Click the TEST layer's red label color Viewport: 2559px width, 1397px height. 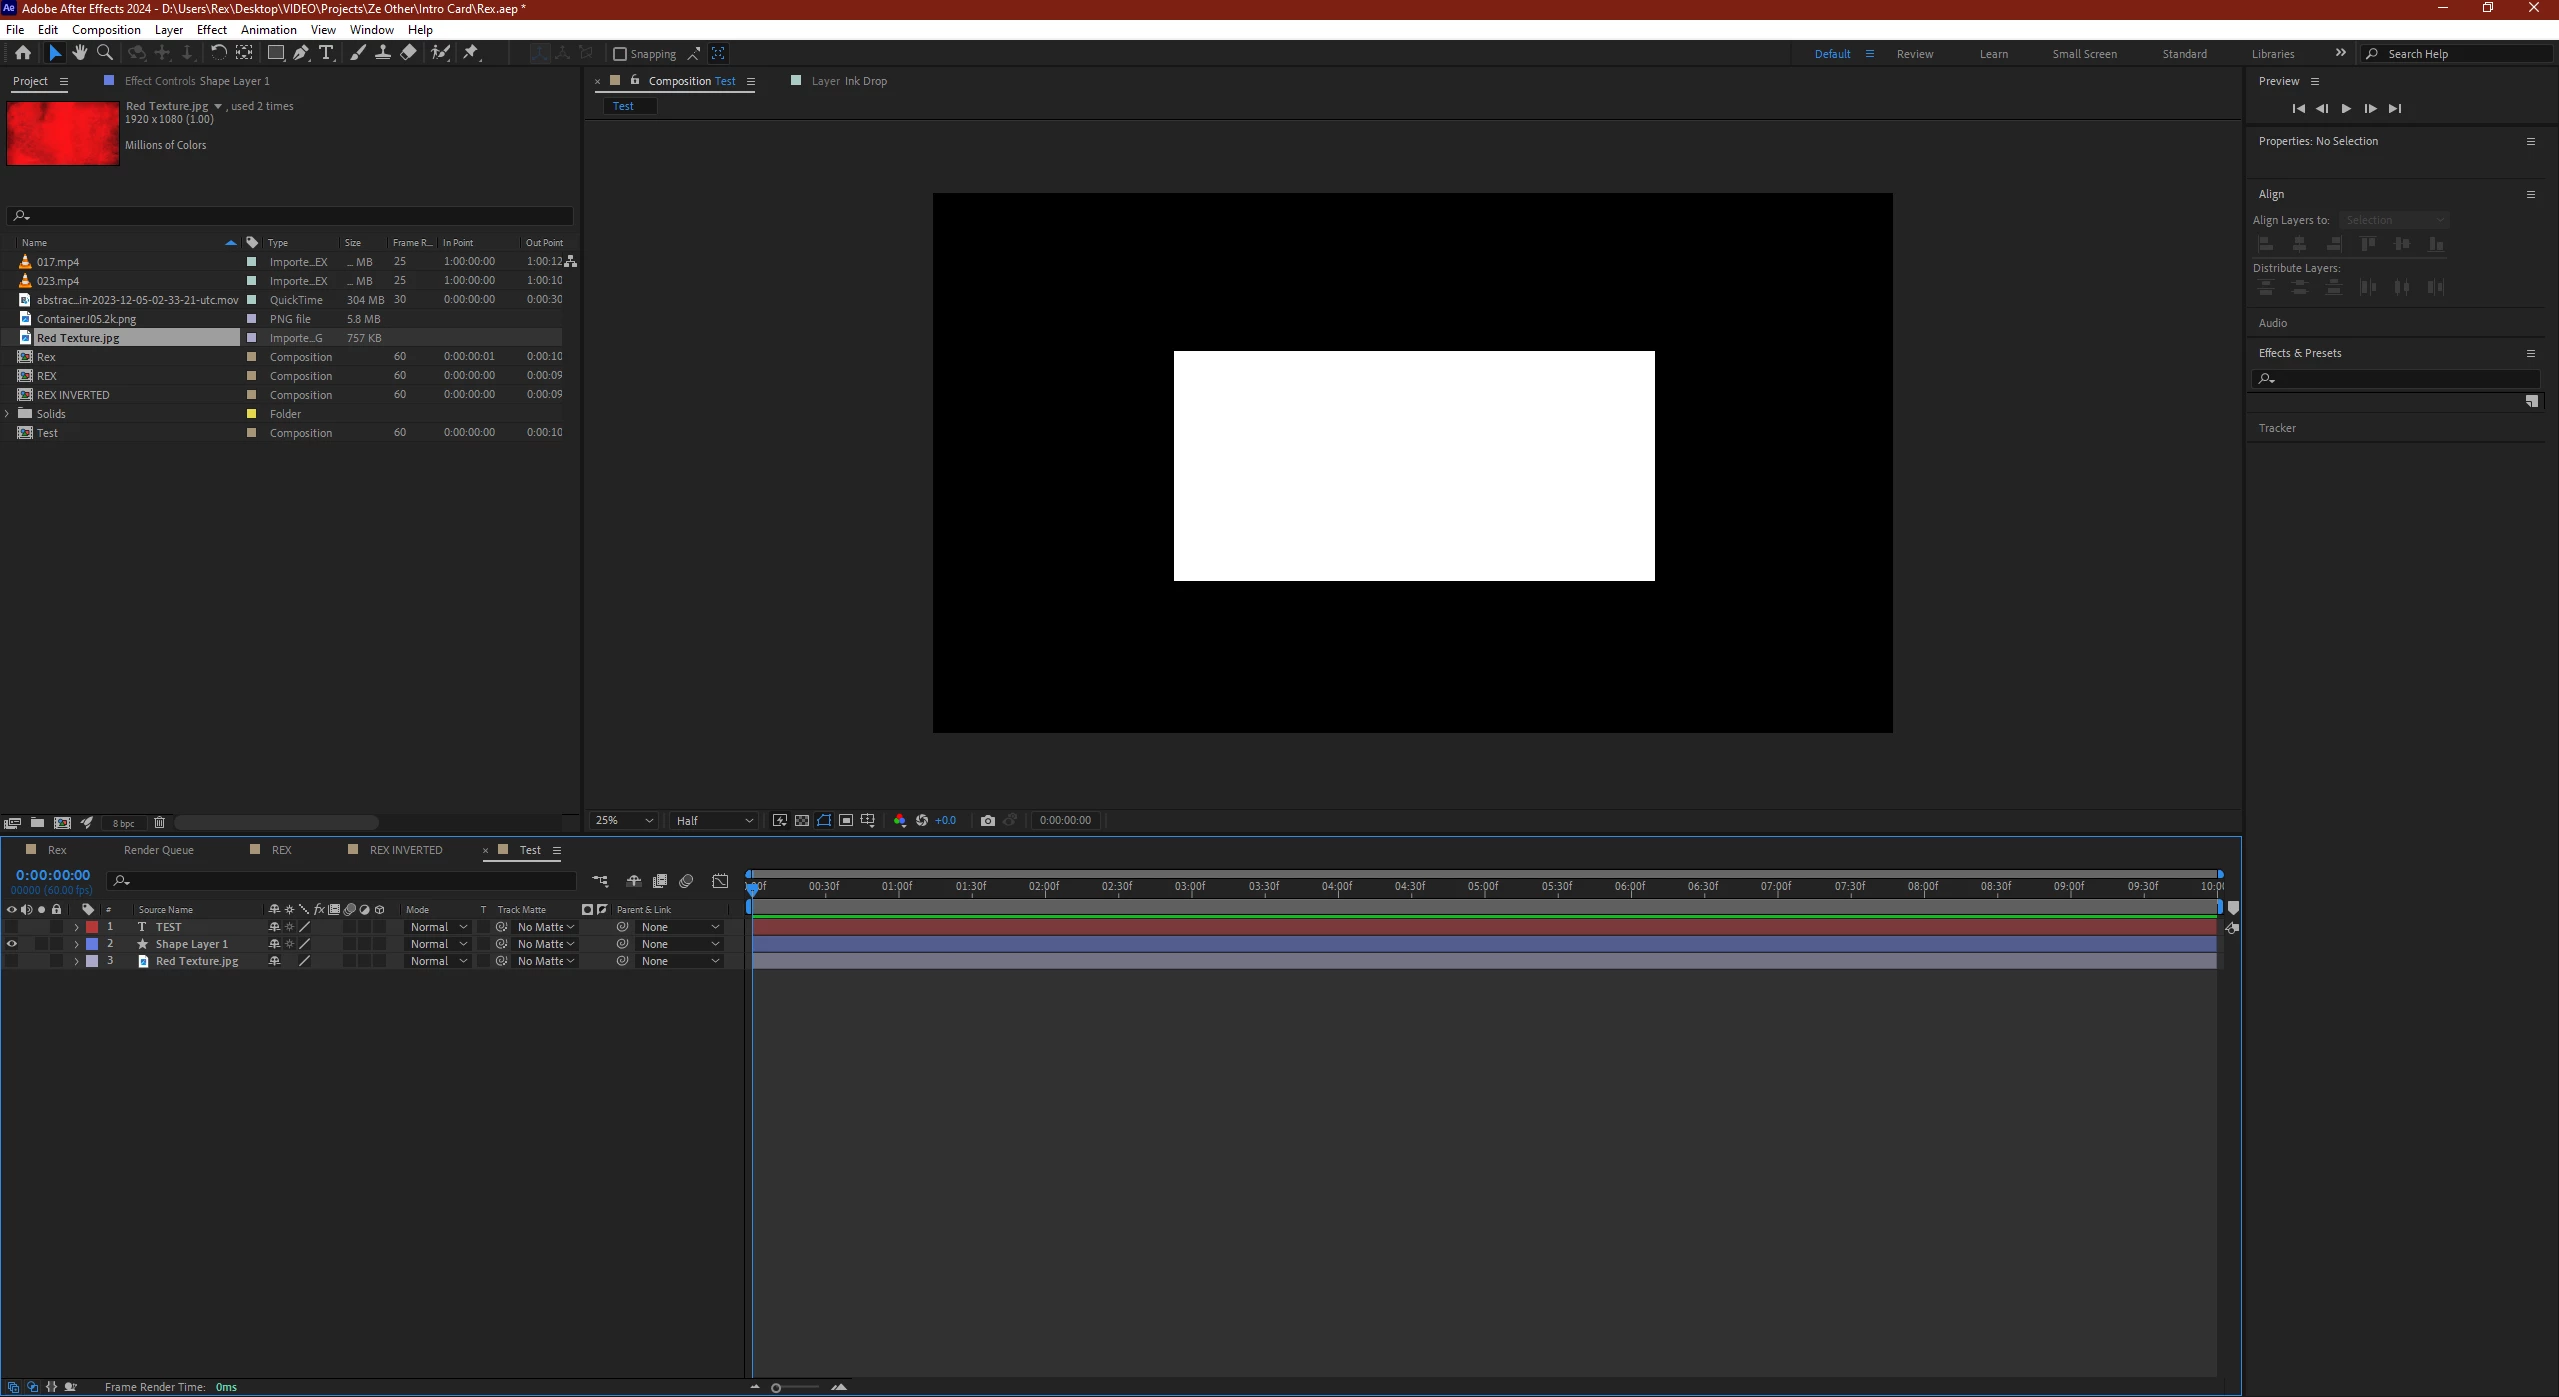(x=92, y=927)
